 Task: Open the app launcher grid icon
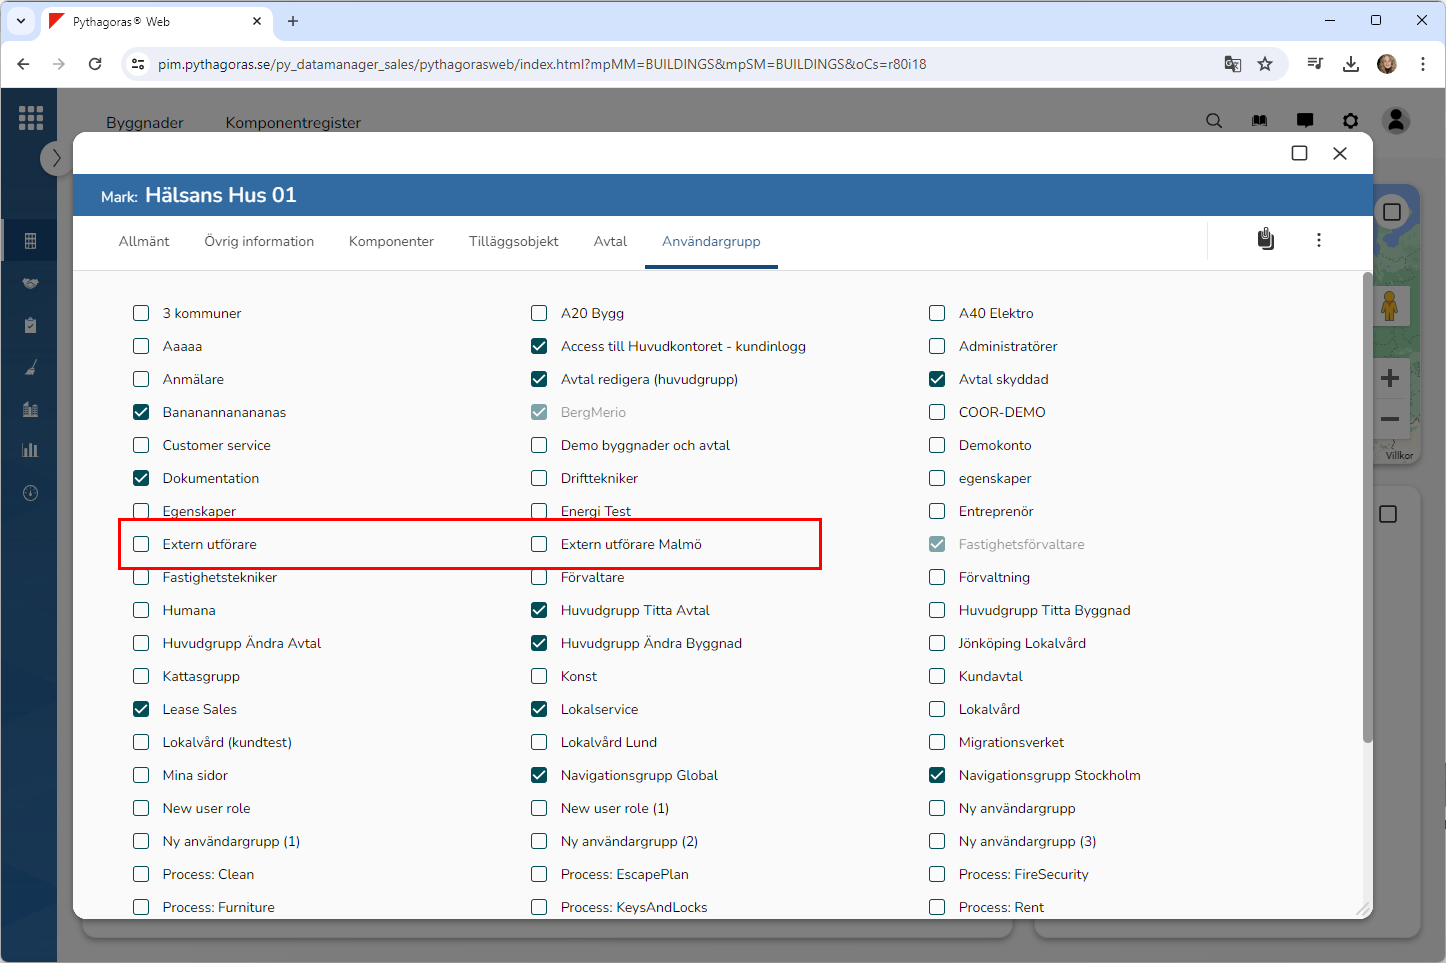tap(31, 118)
